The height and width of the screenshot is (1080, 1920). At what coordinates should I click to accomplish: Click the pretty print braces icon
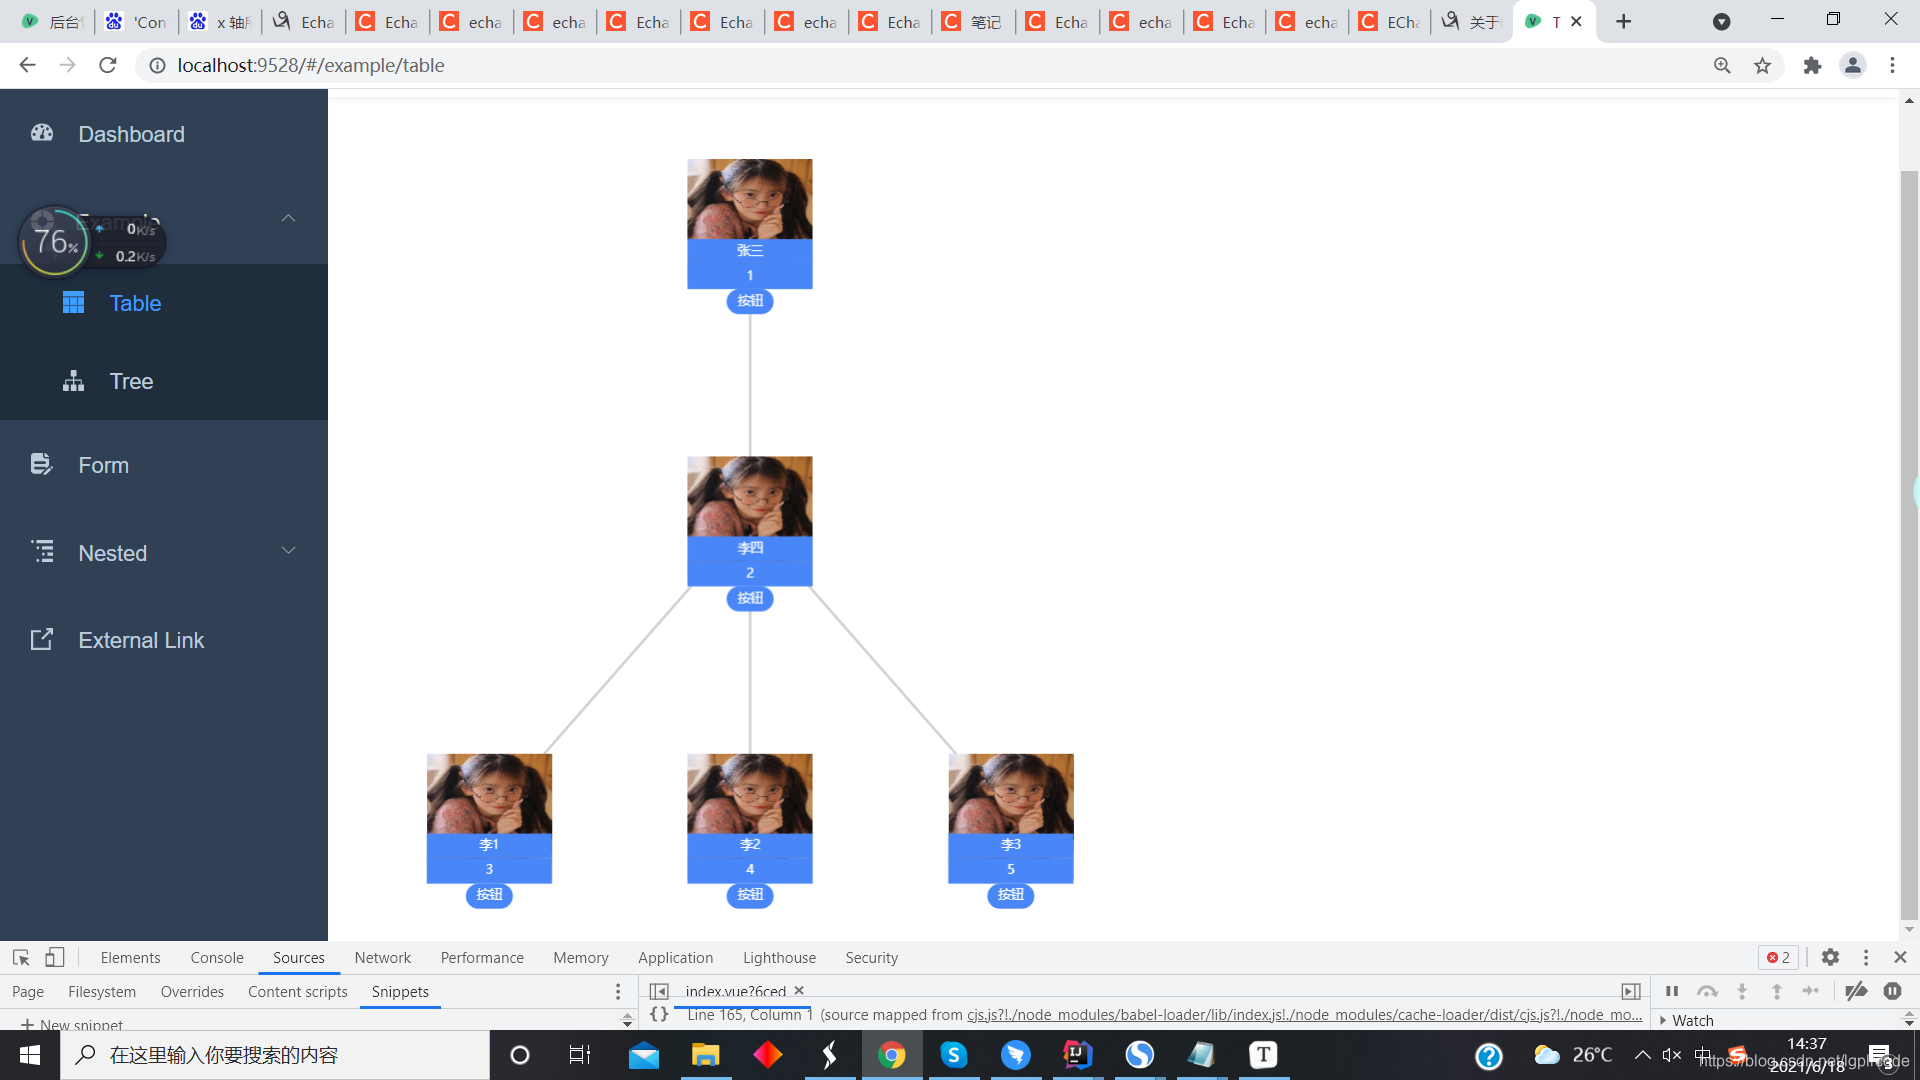click(659, 1014)
